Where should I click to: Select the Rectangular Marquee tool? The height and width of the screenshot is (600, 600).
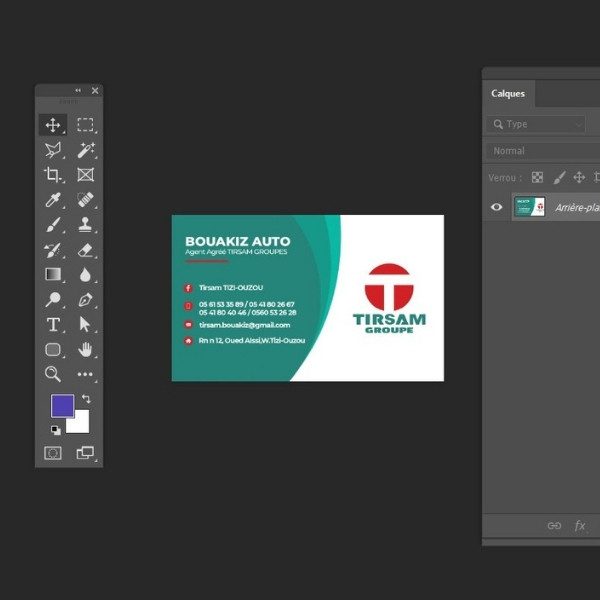pos(85,125)
